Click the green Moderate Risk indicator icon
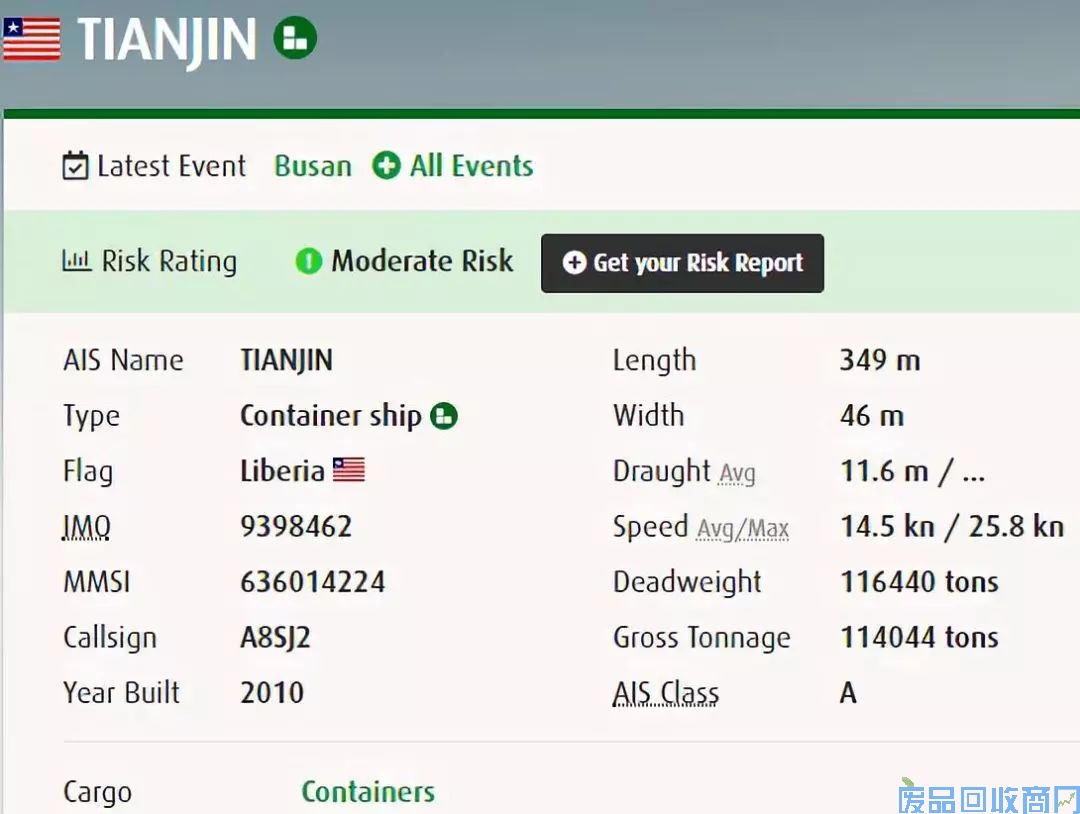Screen dimensions: 1080x814 pyautogui.click(x=309, y=262)
